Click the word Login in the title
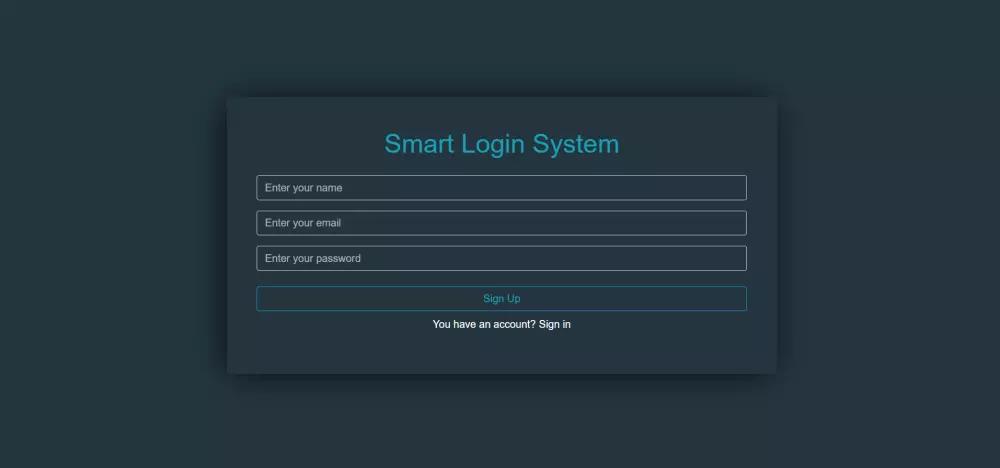 coord(494,145)
